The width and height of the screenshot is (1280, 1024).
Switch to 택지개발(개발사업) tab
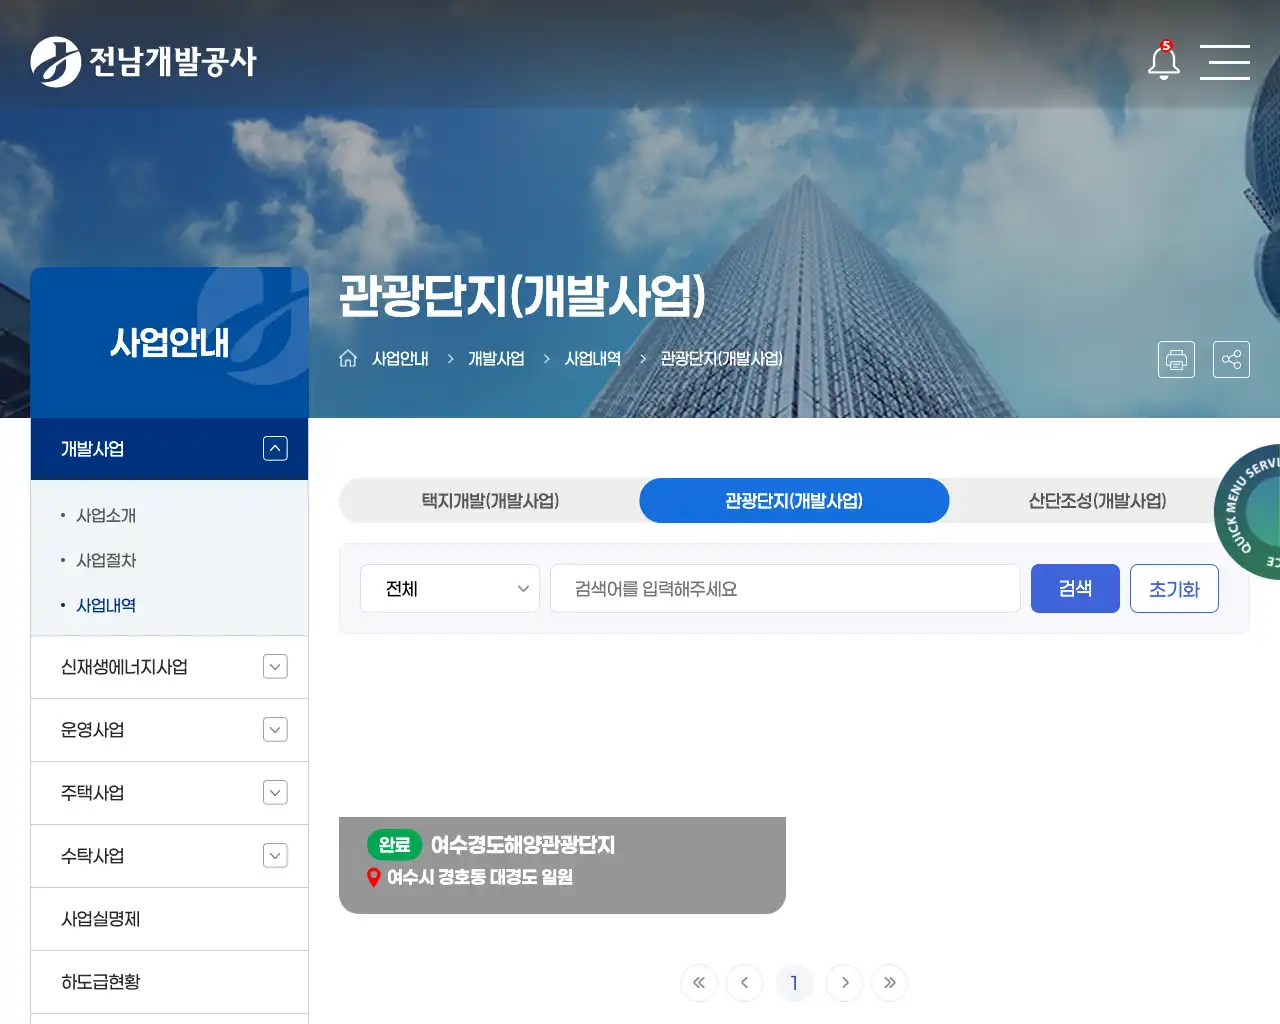490,501
